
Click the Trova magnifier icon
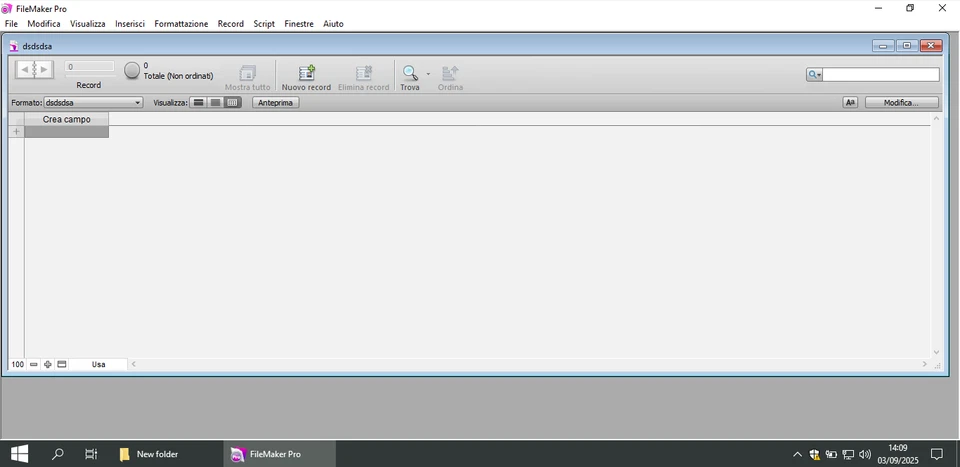pyautogui.click(x=410, y=73)
